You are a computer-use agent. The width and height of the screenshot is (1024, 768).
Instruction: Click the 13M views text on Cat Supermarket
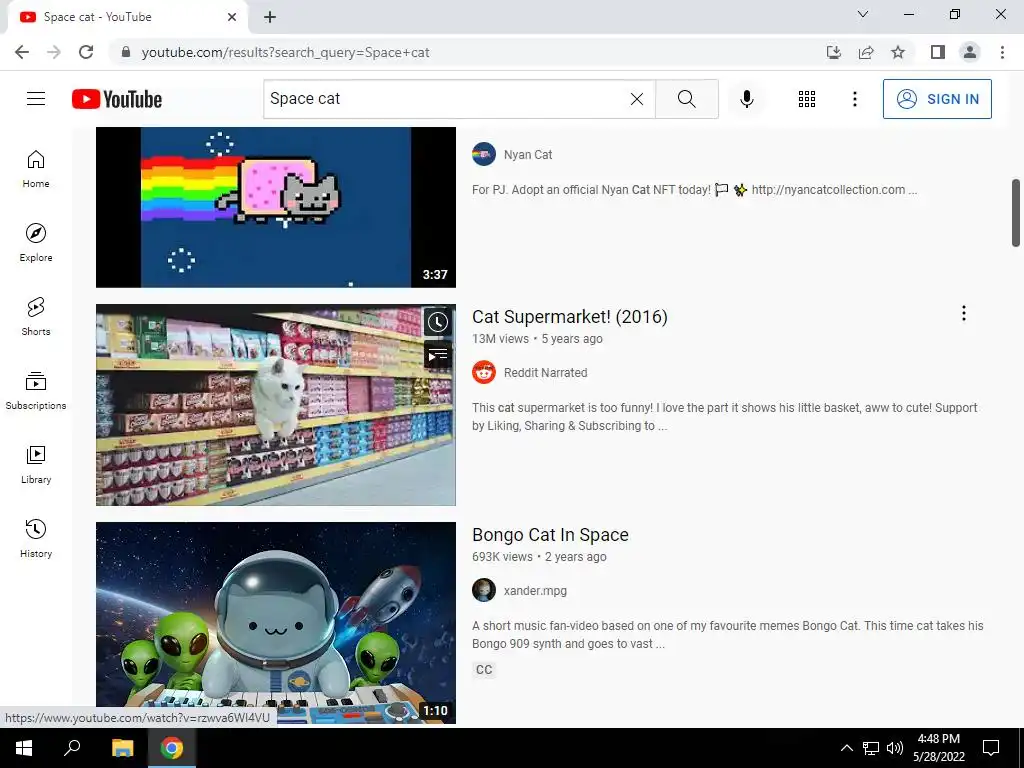point(500,339)
